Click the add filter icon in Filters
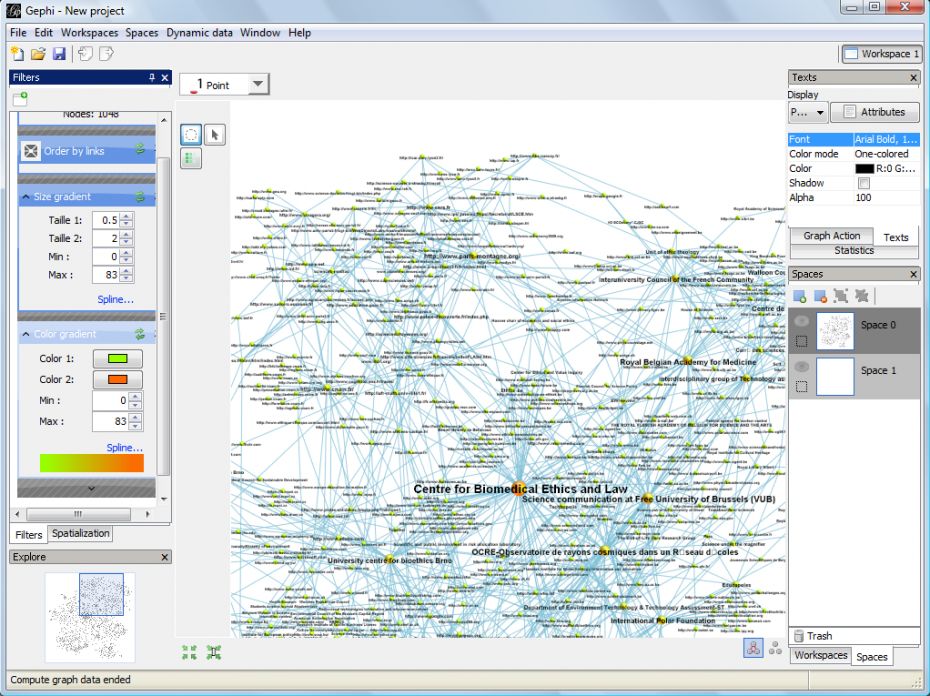Screen dimensions: 930x696 [20, 98]
